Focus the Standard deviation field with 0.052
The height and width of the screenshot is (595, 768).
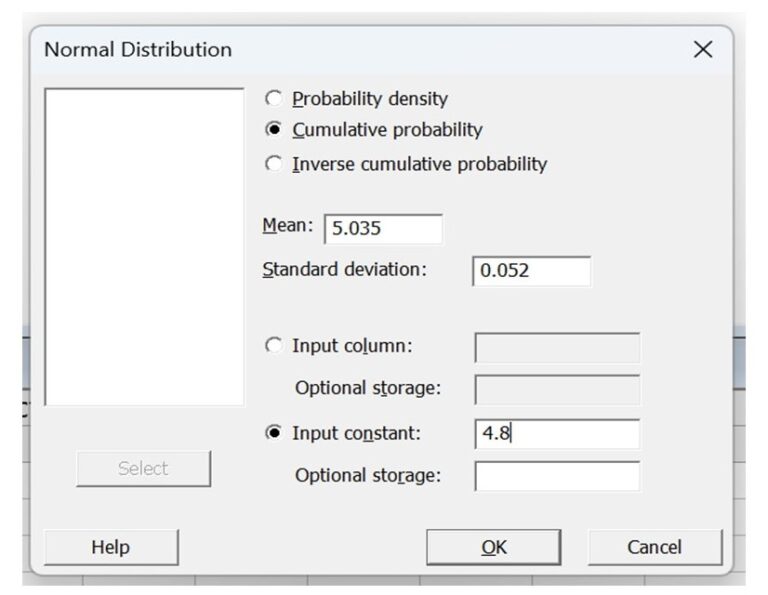coord(531,271)
